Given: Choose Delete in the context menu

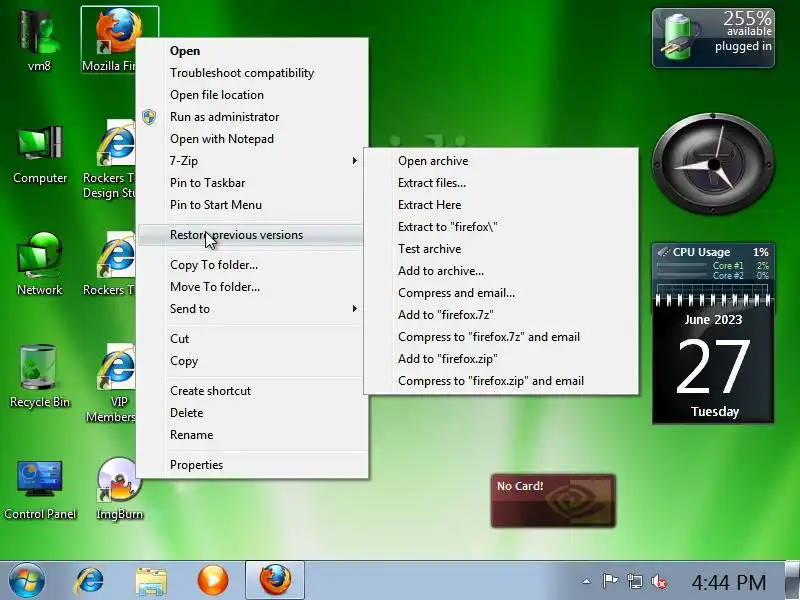Looking at the screenshot, I should (x=253, y=413).
